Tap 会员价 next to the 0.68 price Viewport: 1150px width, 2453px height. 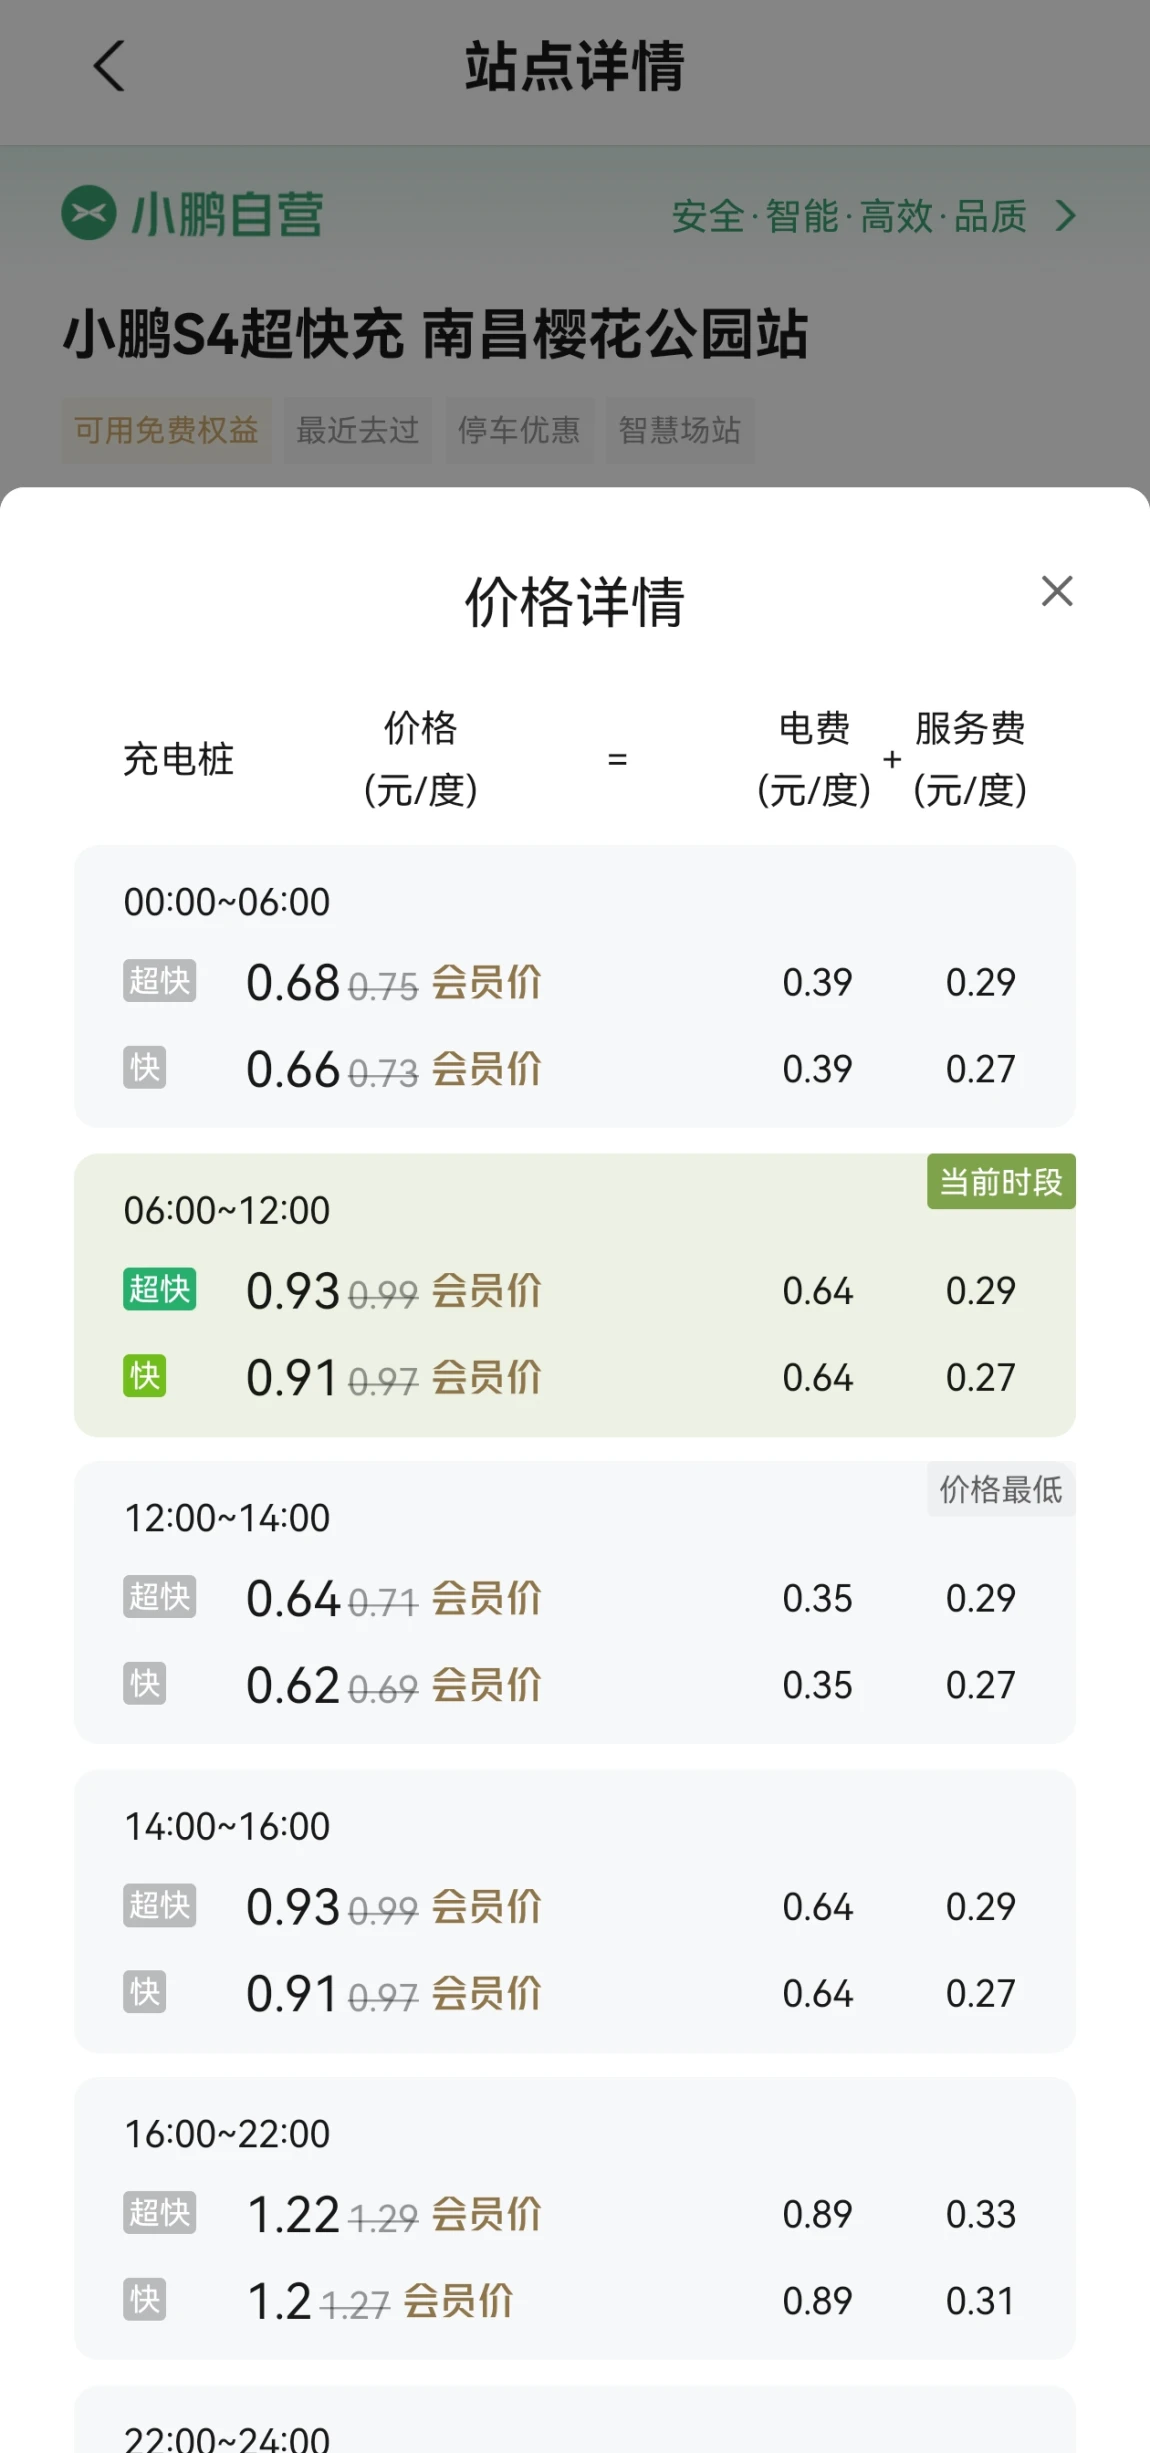[486, 982]
